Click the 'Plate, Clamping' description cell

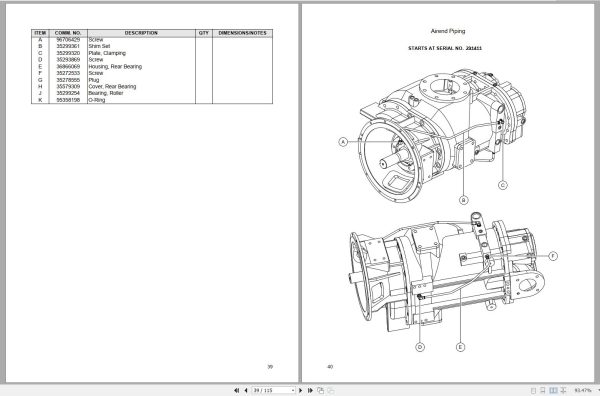point(107,53)
